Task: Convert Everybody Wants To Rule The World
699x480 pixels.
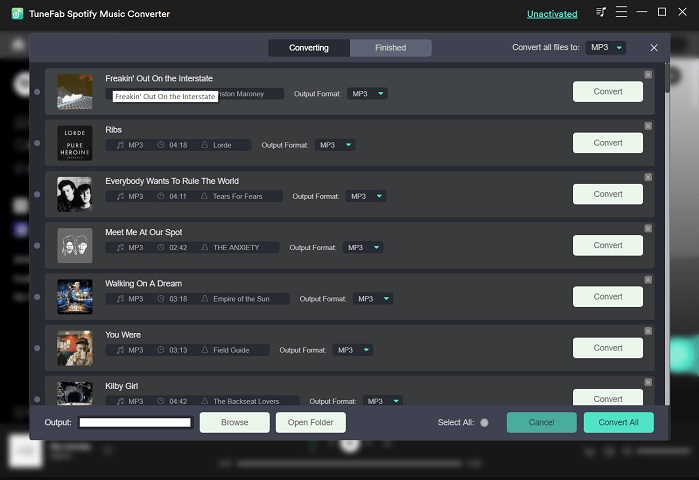Action: 608,194
